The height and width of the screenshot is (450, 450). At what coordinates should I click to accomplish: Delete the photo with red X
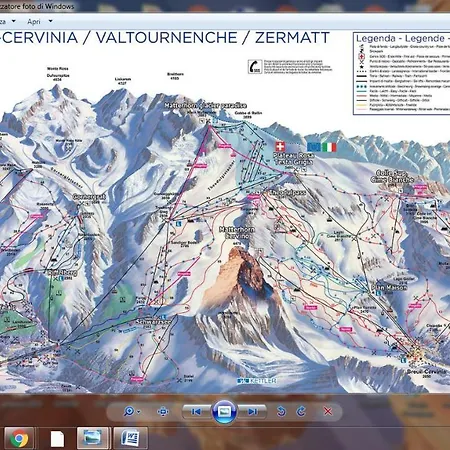coord(328,412)
